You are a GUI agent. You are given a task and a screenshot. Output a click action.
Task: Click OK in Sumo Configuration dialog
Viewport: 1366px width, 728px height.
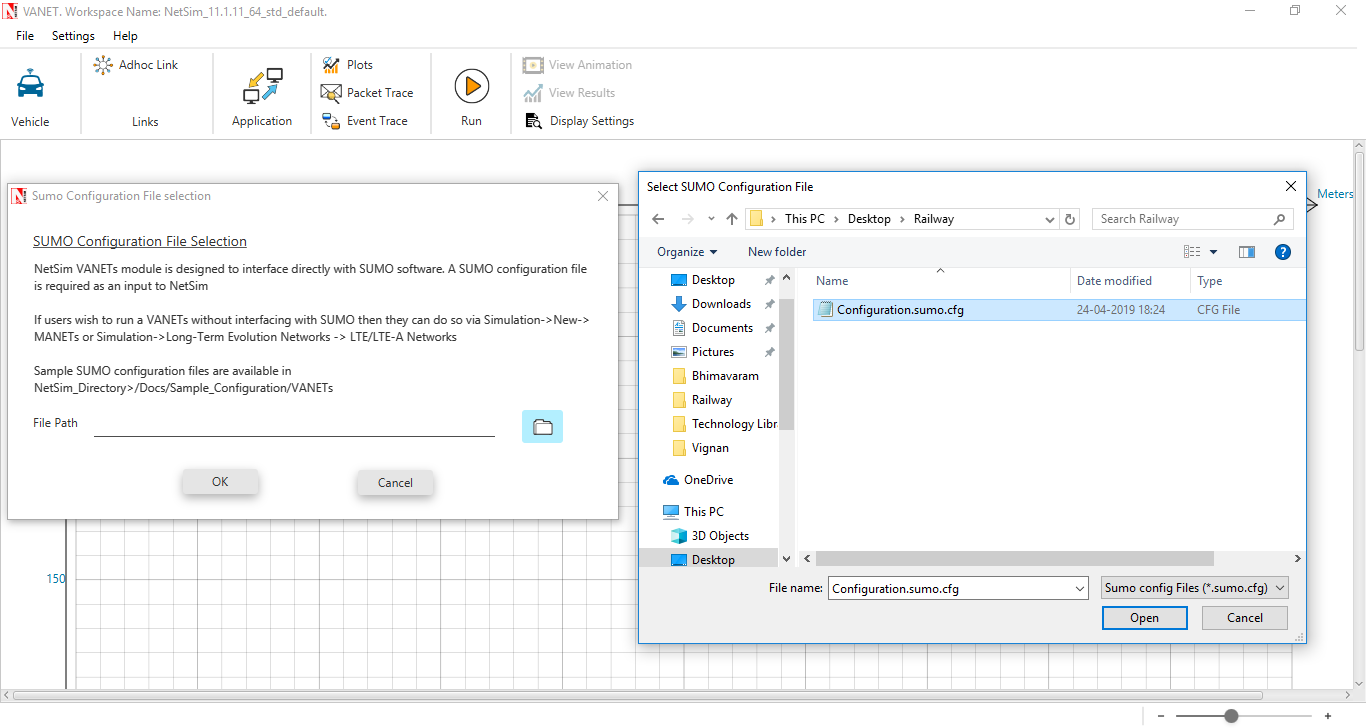point(220,482)
